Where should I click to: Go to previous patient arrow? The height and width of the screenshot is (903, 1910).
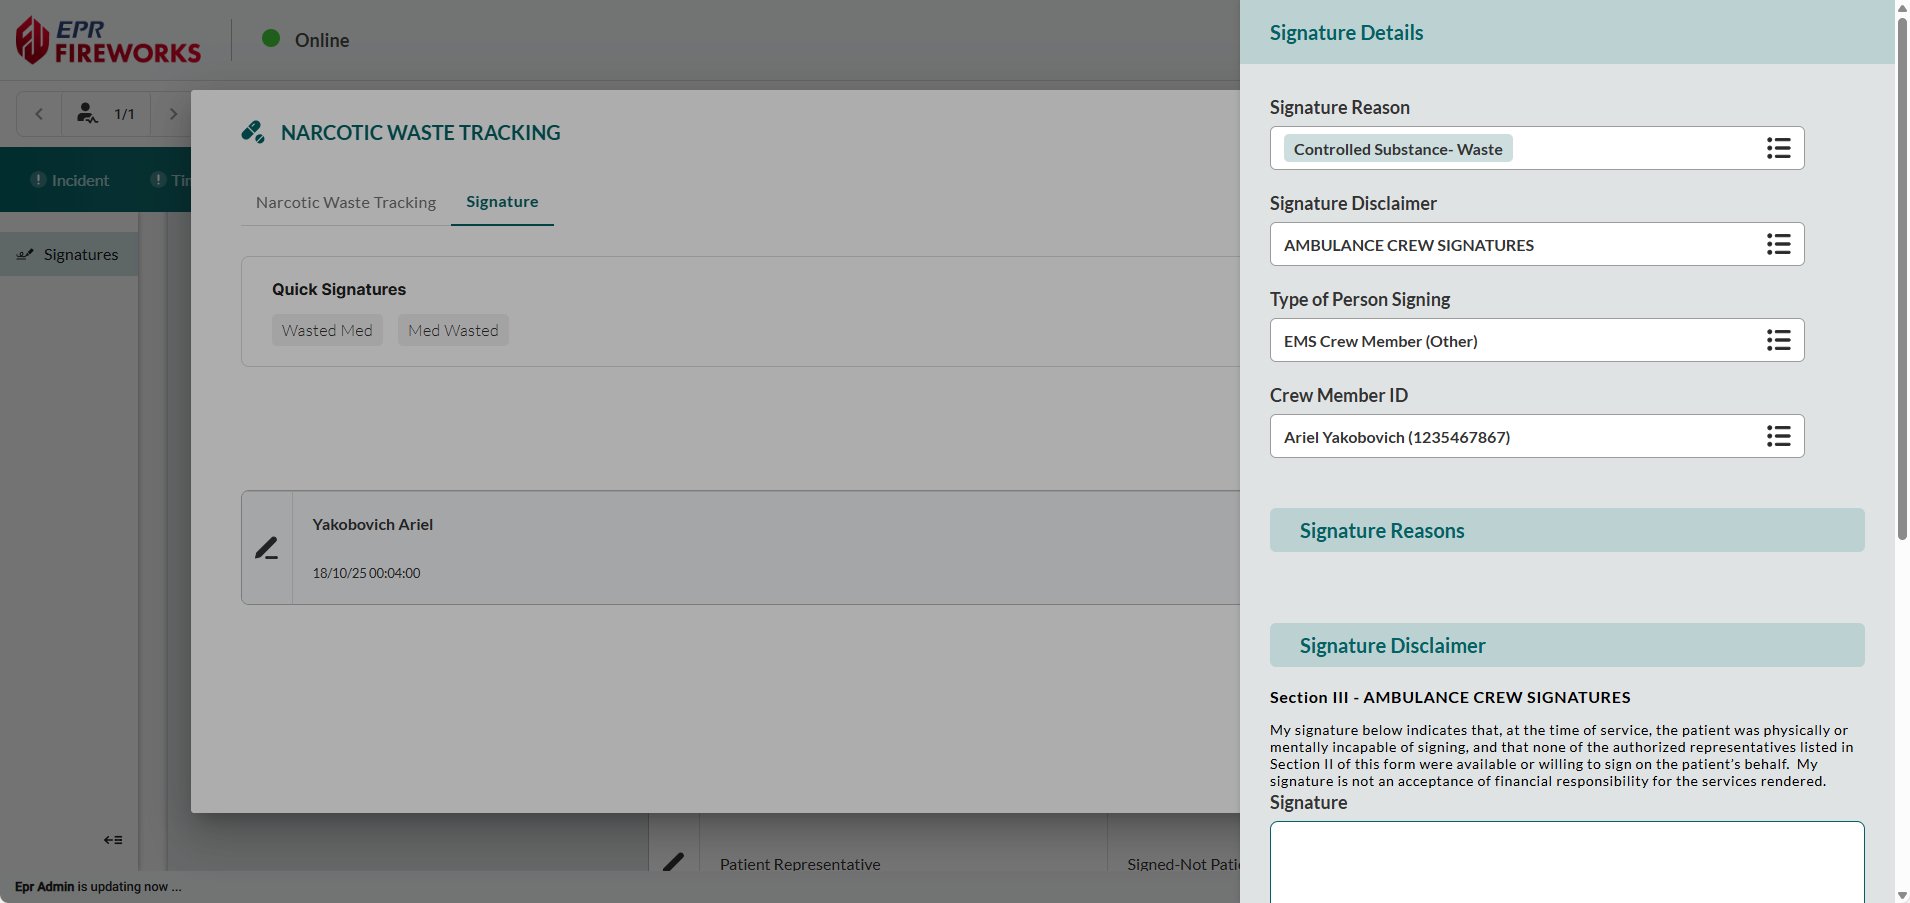[39, 114]
